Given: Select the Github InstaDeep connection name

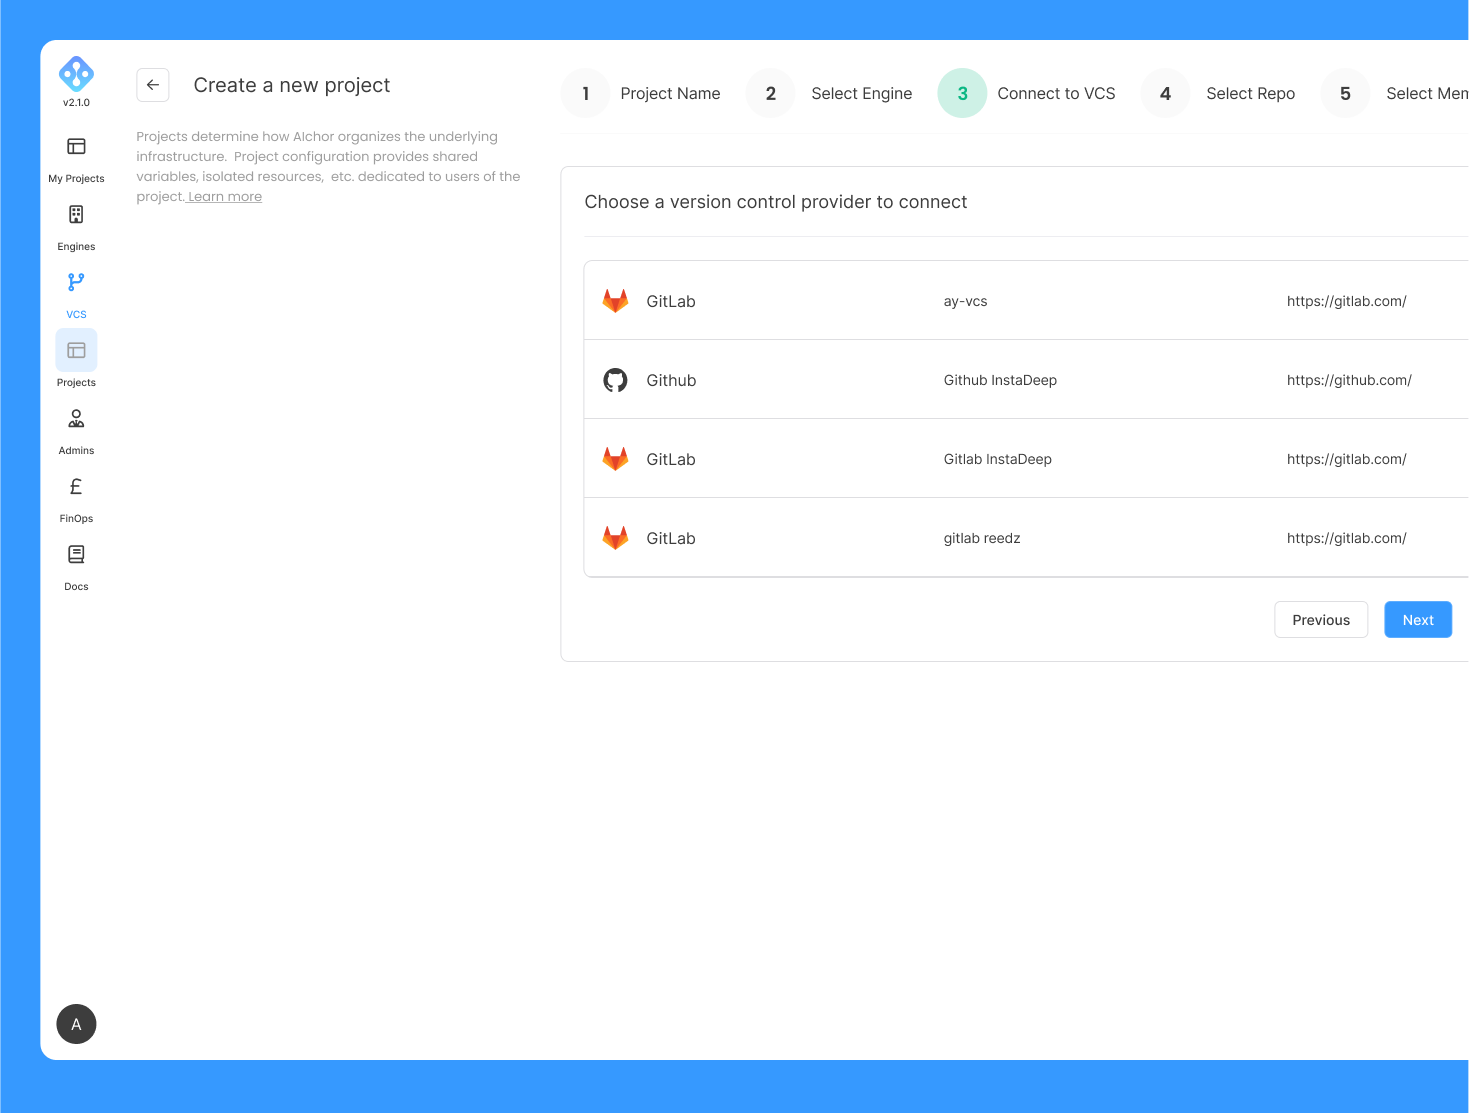Looking at the screenshot, I should coord(1000,380).
